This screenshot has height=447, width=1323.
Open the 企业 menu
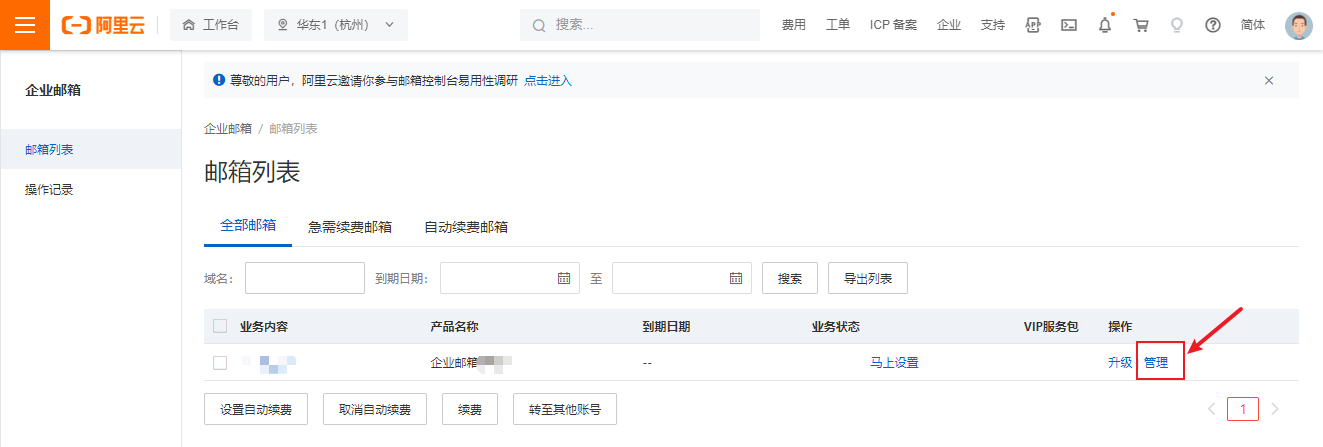[x=949, y=25]
